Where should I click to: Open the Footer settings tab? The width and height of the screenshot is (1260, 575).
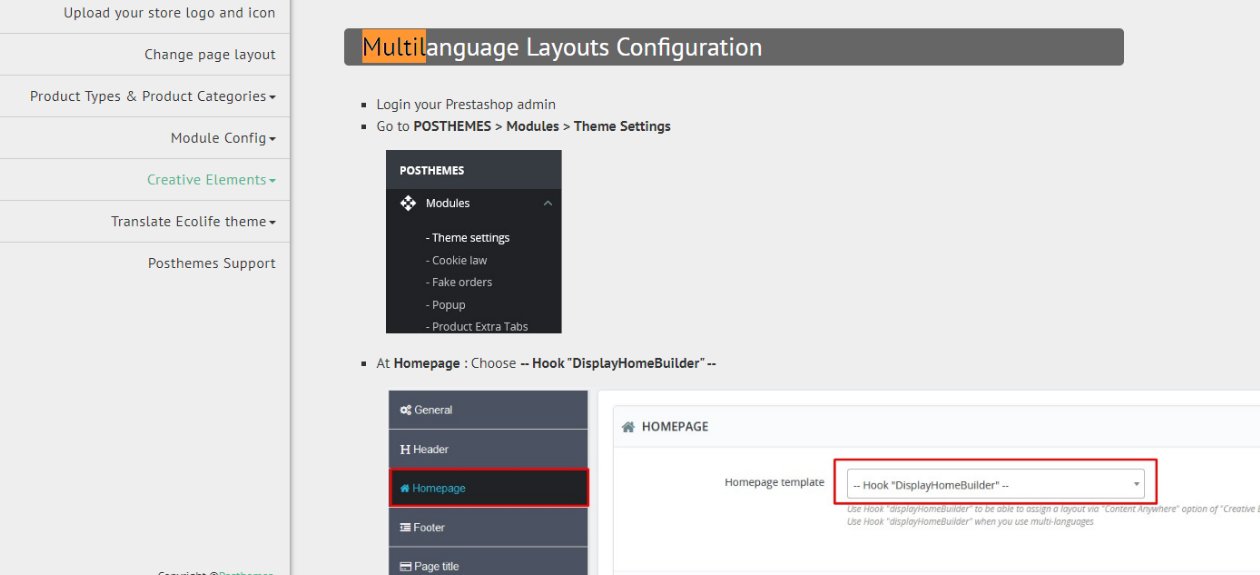click(x=488, y=527)
